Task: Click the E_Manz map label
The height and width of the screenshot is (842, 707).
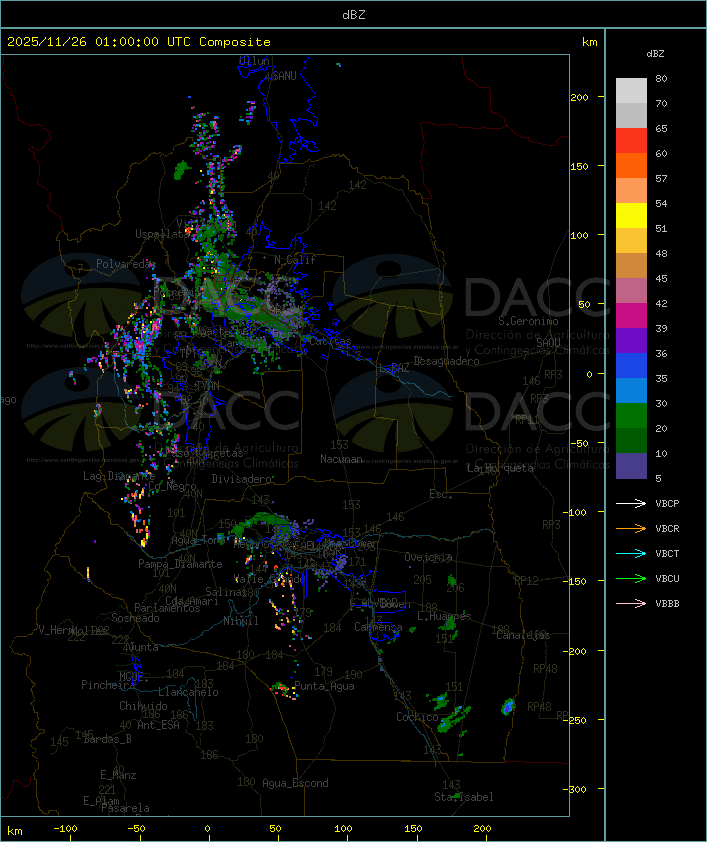Action: [x=118, y=775]
